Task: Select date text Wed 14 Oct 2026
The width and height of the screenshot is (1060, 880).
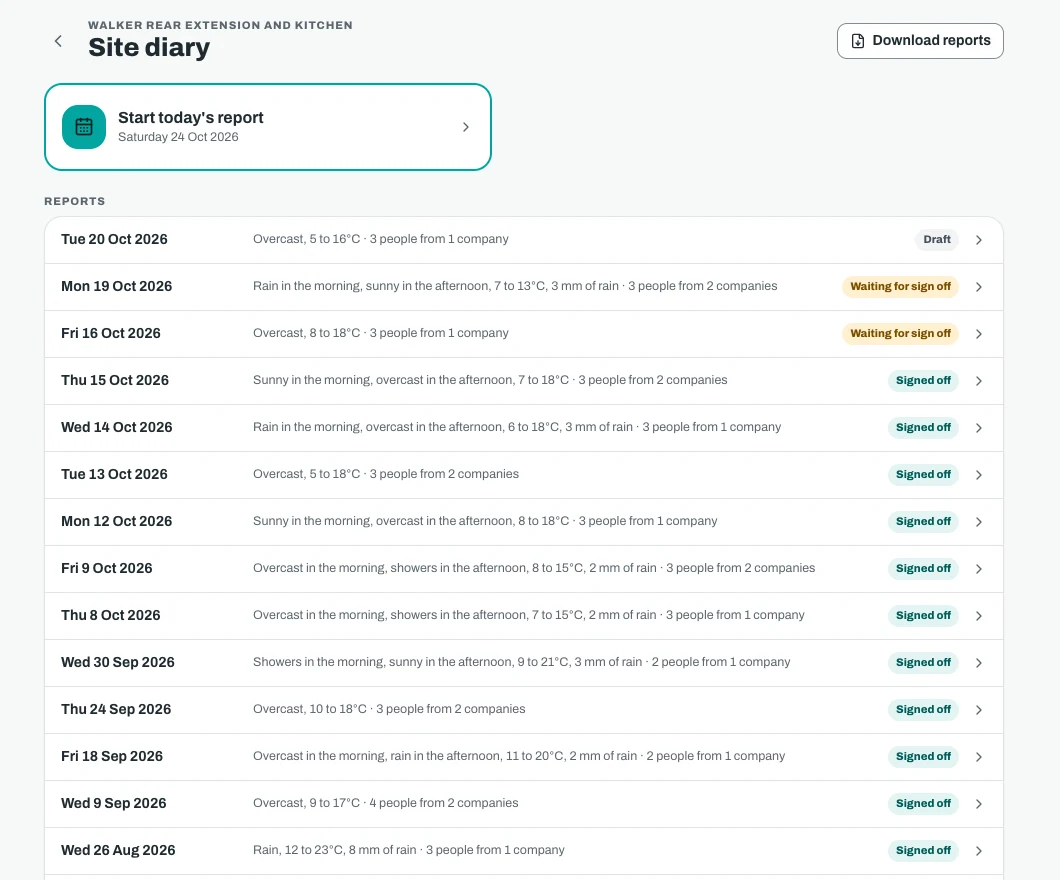Action: (x=116, y=427)
